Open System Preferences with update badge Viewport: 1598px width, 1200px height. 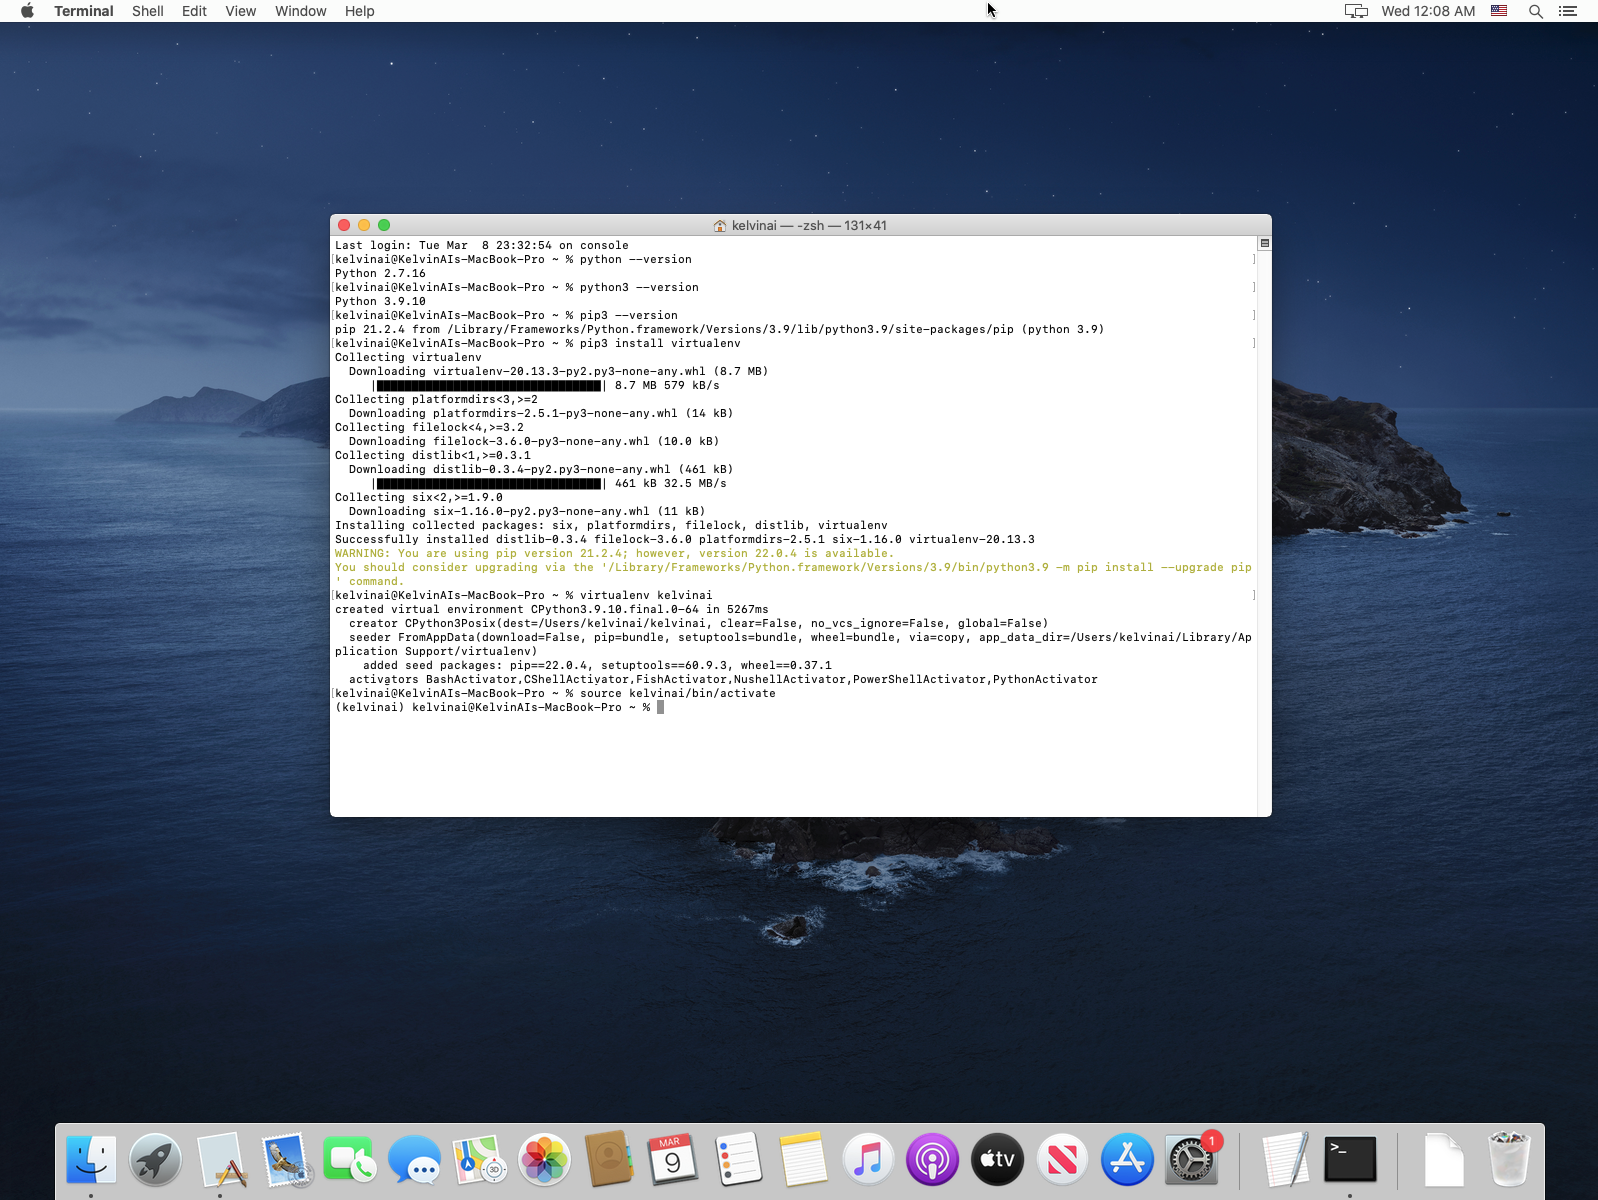click(x=1191, y=1160)
